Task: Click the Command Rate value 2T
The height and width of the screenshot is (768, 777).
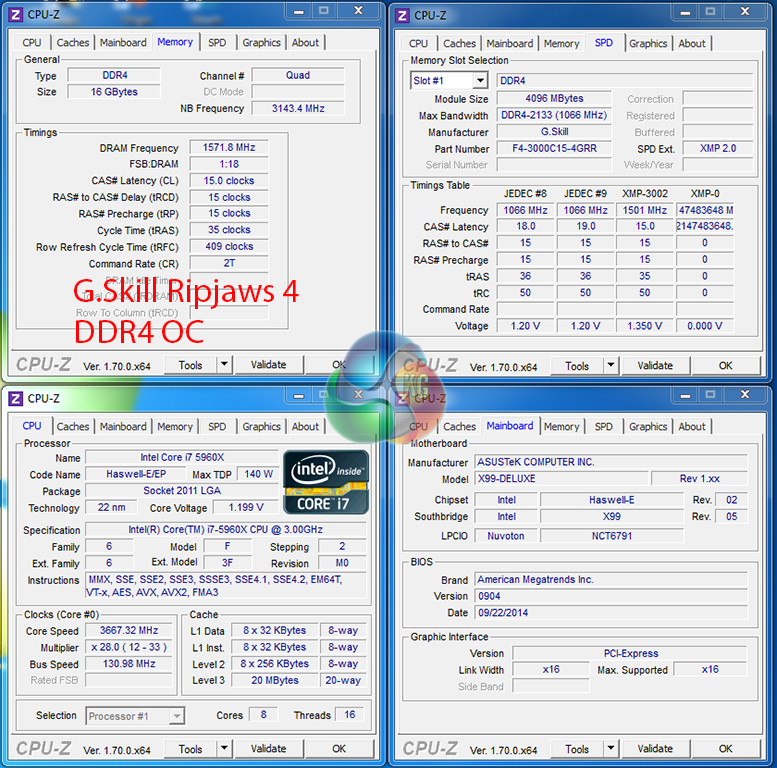Action: (x=229, y=263)
